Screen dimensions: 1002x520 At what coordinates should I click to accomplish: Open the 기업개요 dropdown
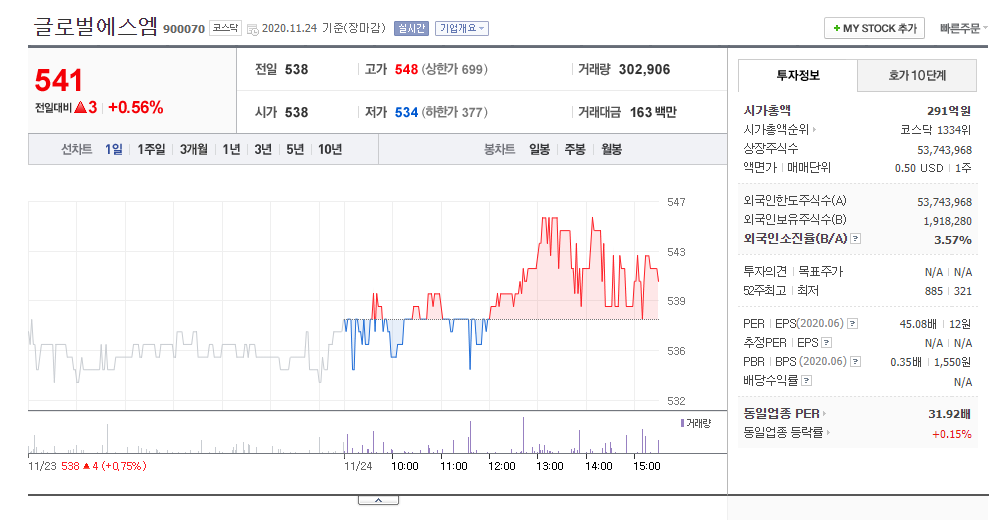click(462, 29)
